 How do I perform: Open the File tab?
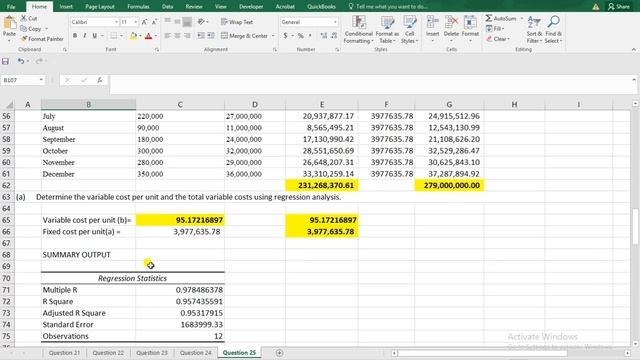coord(11,7)
